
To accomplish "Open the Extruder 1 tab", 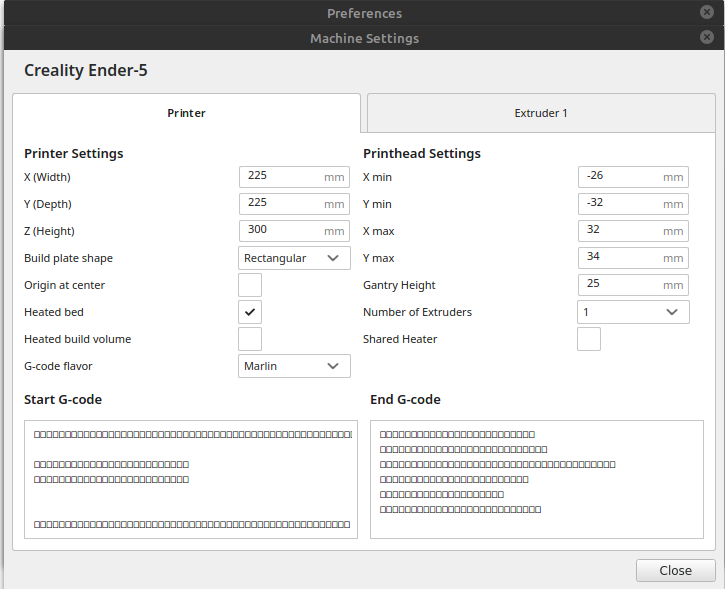I will (x=541, y=113).
